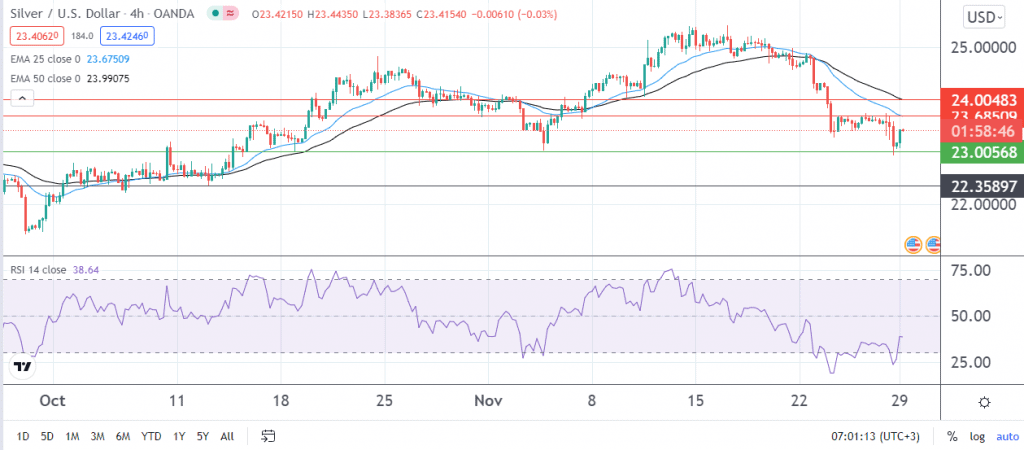This screenshot has width=1024, height=450.
Task: Toggle percent scale mode
Action: coord(953,436)
